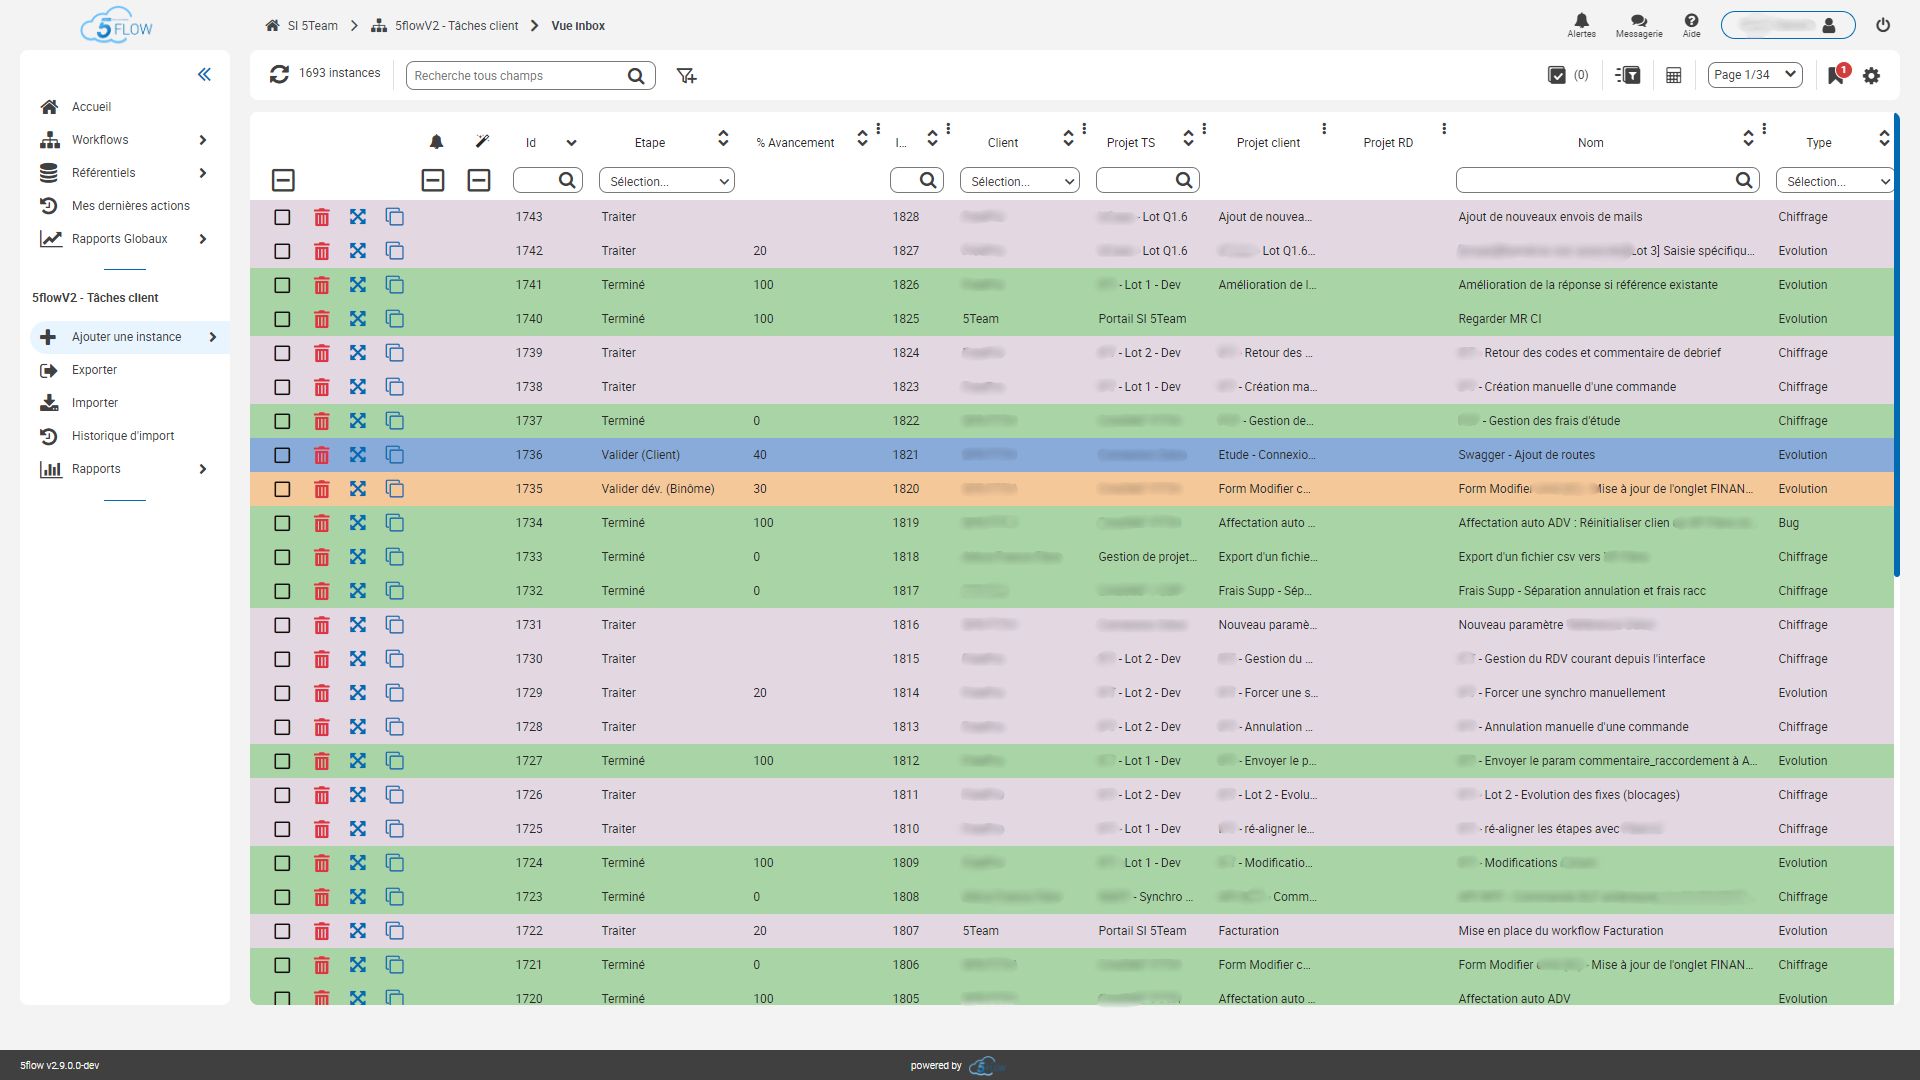Click the filter icon next to search bar
Screen dimensions: 1920x1080
pos(687,75)
